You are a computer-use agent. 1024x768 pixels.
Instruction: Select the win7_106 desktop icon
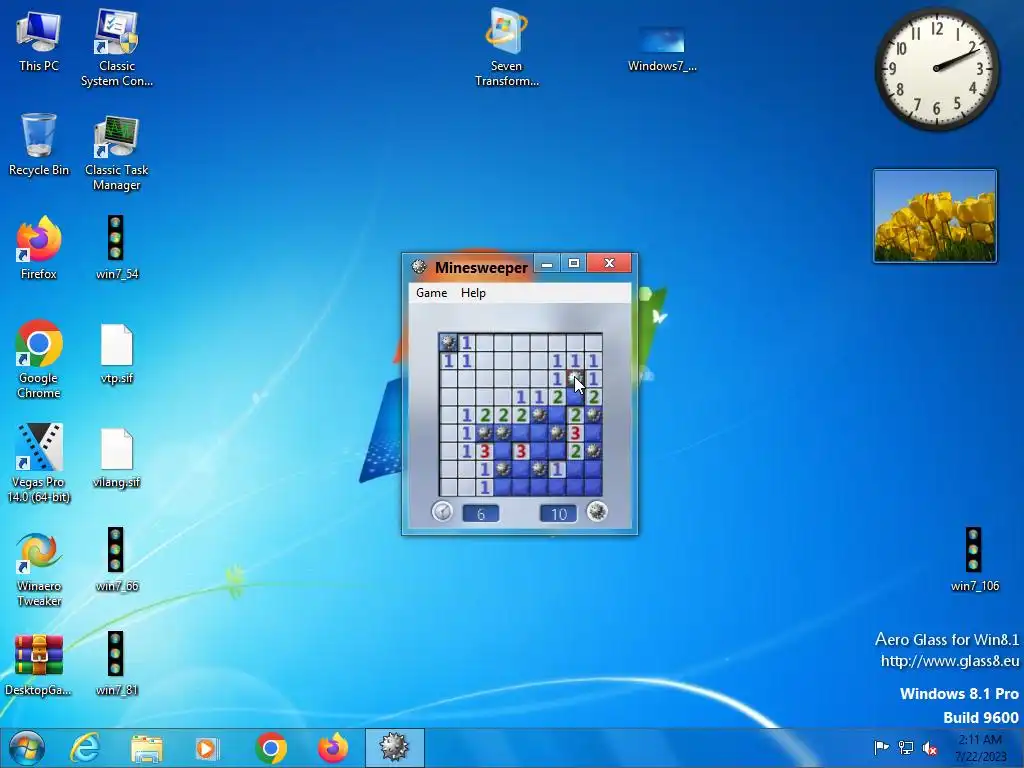(974, 560)
